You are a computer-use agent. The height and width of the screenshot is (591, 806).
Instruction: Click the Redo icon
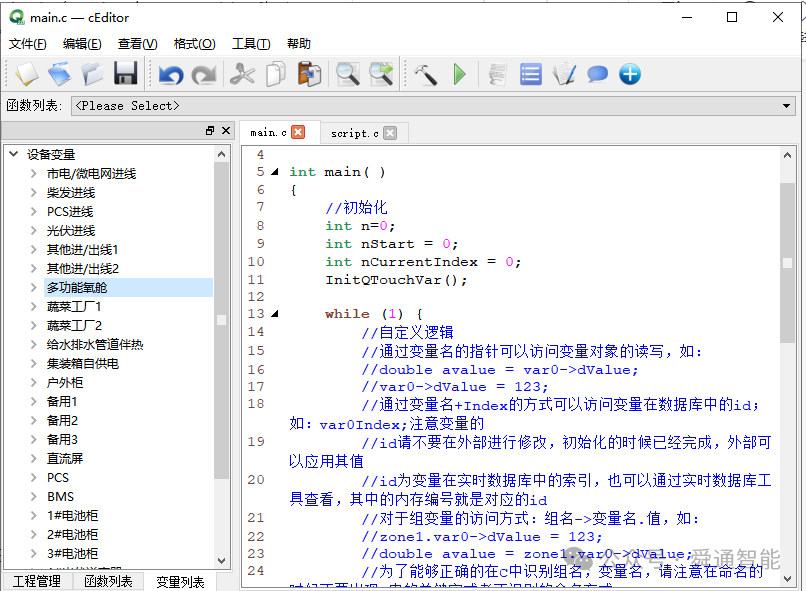pos(204,73)
